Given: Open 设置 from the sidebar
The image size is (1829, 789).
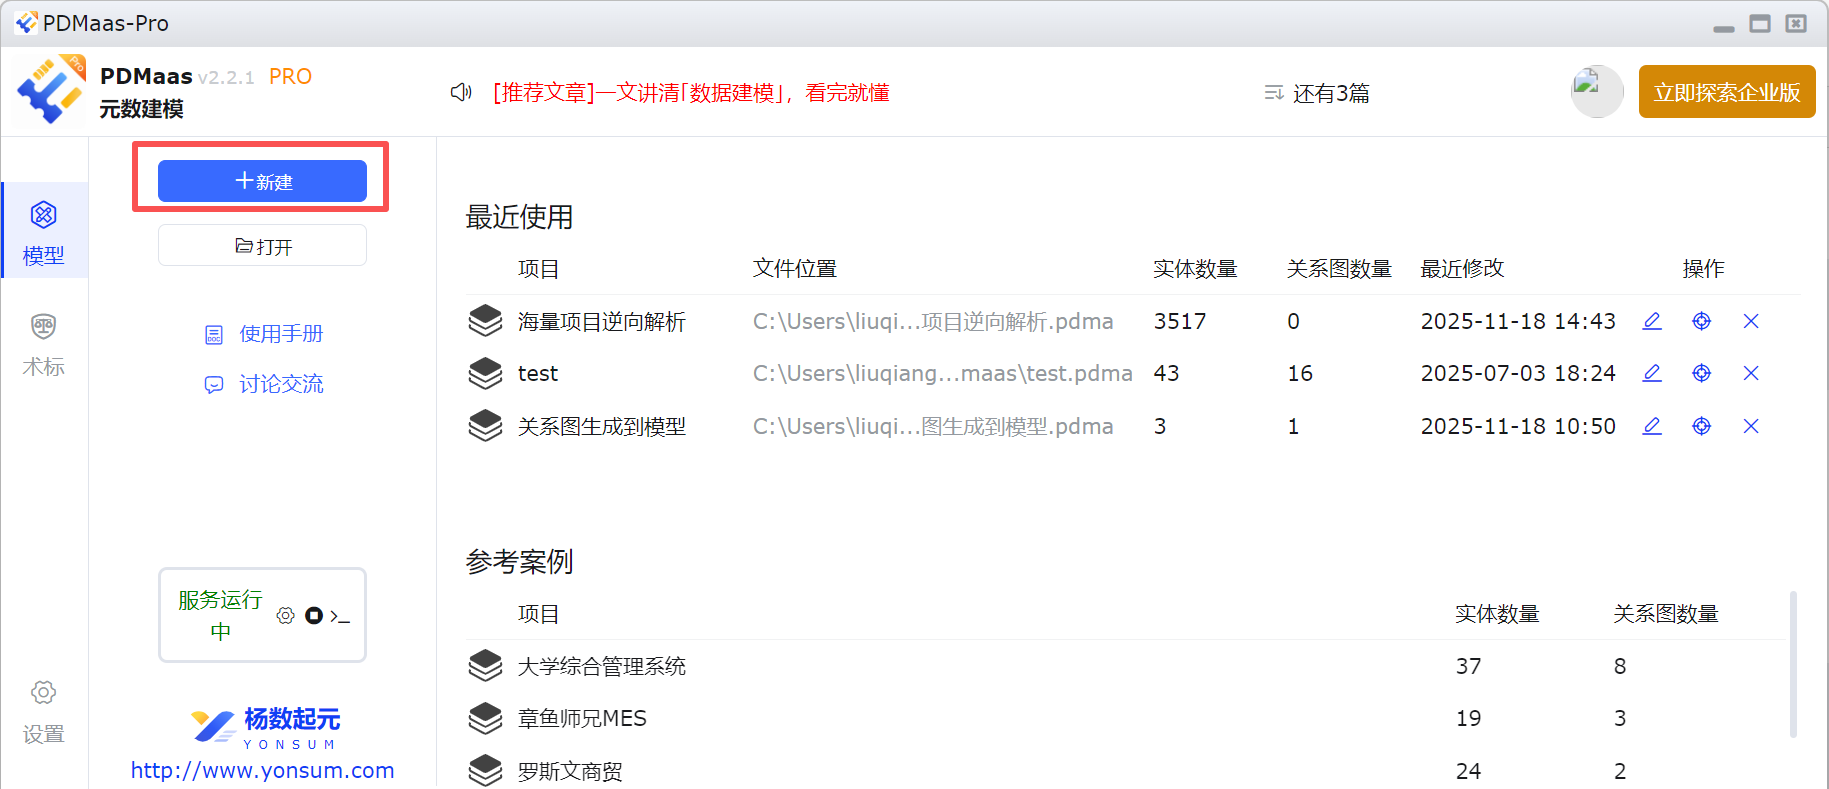Looking at the screenshot, I should point(44,710).
